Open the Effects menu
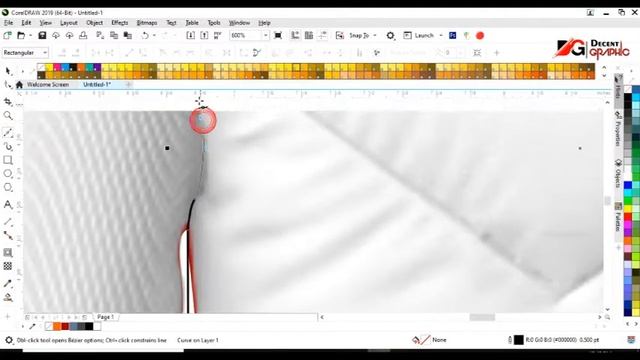The image size is (640, 360). pos(120,23)
